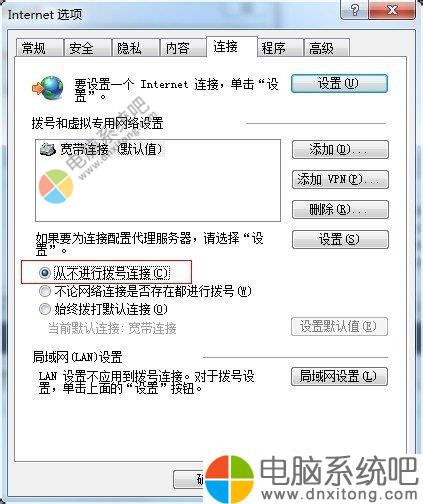Open 局域网设置(L) button
The image size is (423, 504).
[x=339, y=376]
